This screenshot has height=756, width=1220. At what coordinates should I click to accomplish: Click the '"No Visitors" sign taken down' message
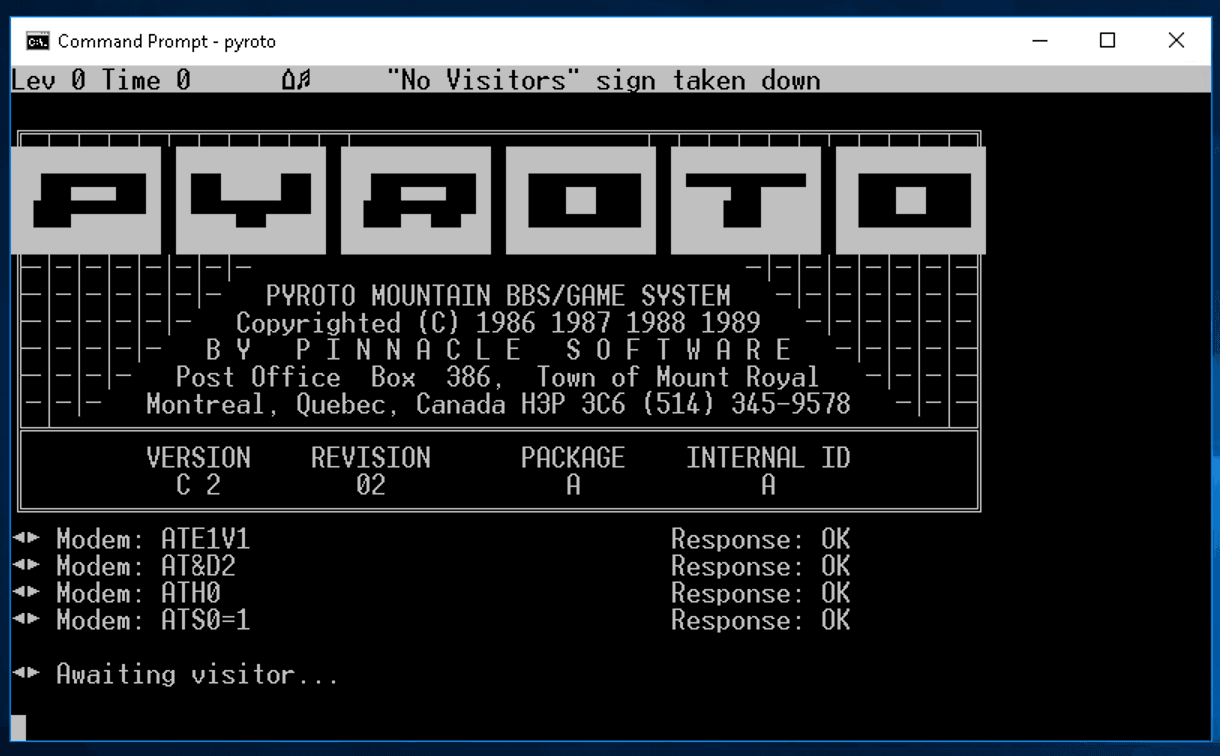(604, 81)
